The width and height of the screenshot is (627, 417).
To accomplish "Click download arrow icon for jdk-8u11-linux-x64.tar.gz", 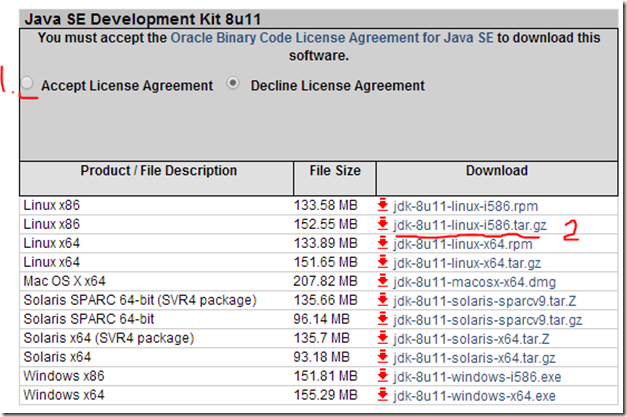I will pyautogui.click(x=383, y=260).
